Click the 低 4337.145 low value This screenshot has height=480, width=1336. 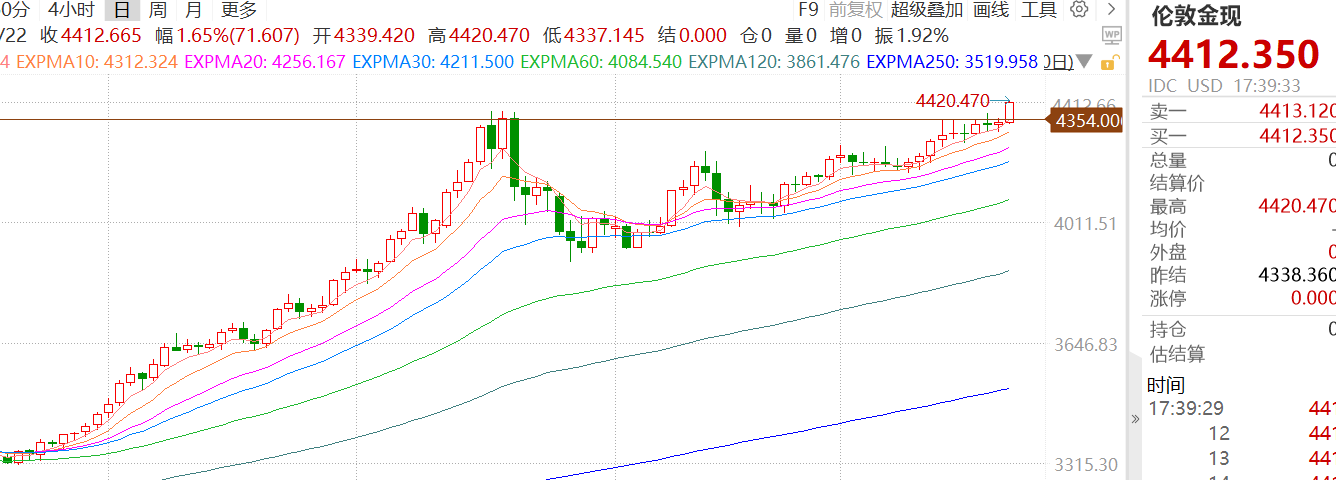point(594,36)
